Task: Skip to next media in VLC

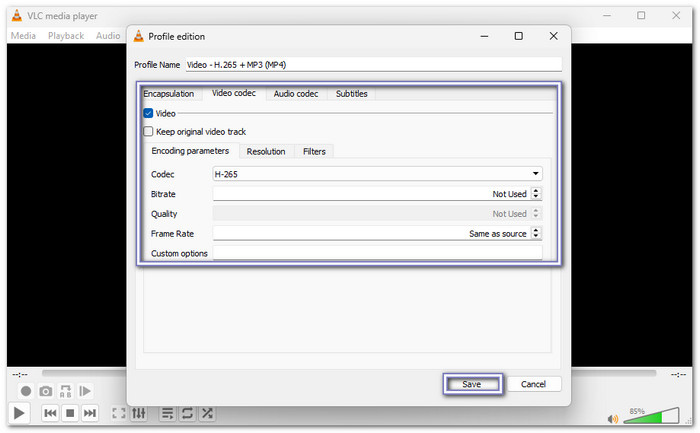Action: pos(90,413)
